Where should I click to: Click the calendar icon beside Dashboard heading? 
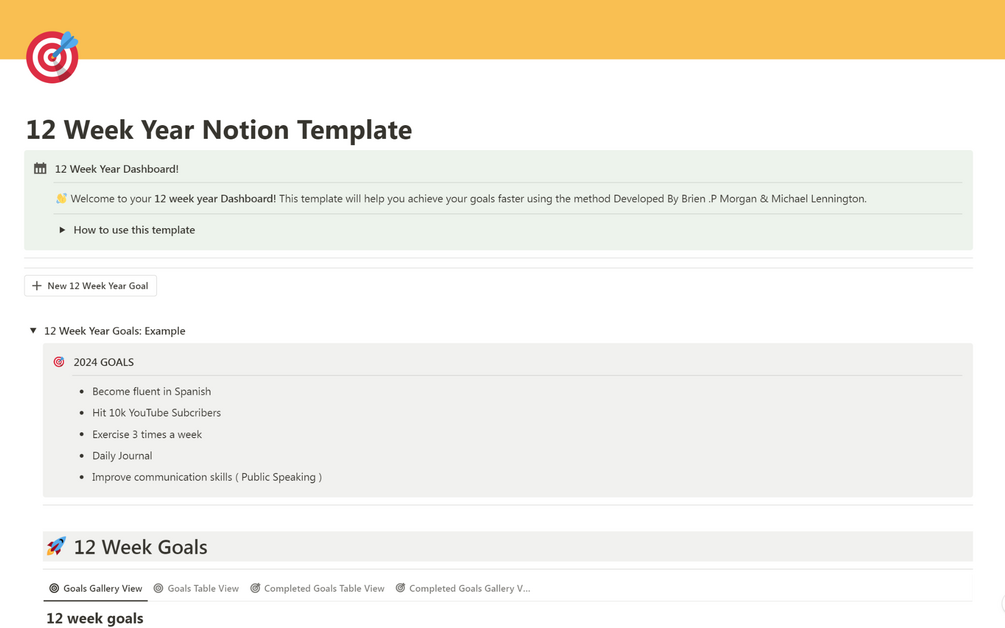pos(40,169)
